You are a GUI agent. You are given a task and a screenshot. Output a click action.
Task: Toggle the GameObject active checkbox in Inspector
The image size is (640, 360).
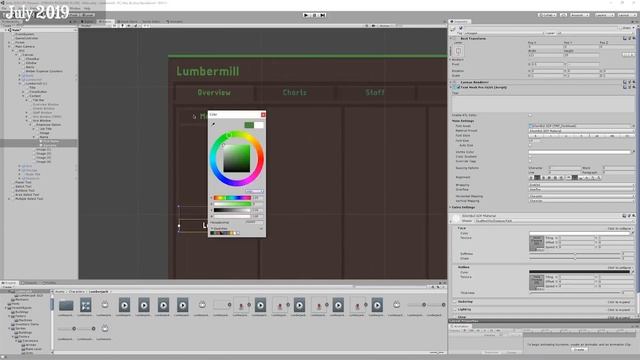click(460, 28)
